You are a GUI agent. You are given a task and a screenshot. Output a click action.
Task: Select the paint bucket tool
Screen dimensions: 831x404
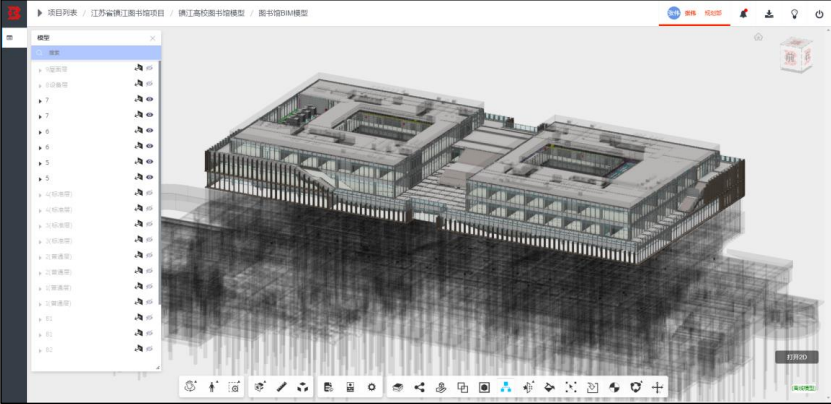(549, 388)
